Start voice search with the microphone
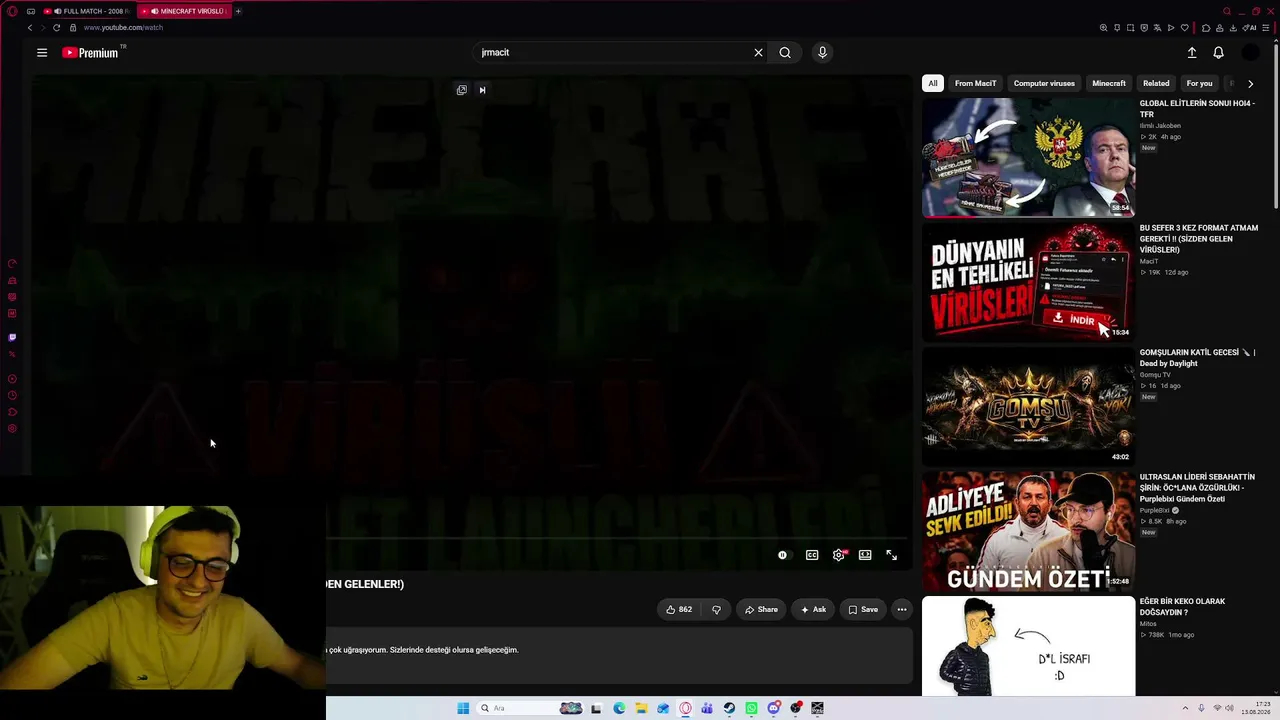 [x=822, y=53]
